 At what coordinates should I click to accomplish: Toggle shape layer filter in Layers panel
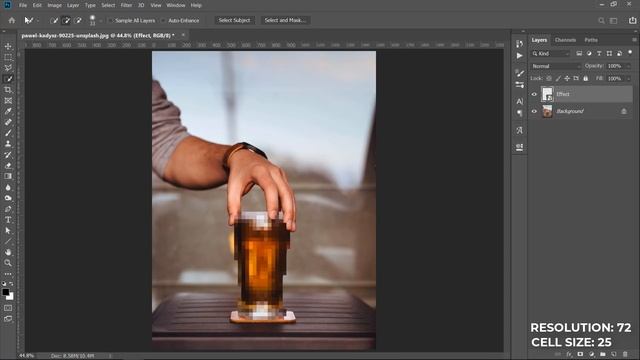point(609,53)
